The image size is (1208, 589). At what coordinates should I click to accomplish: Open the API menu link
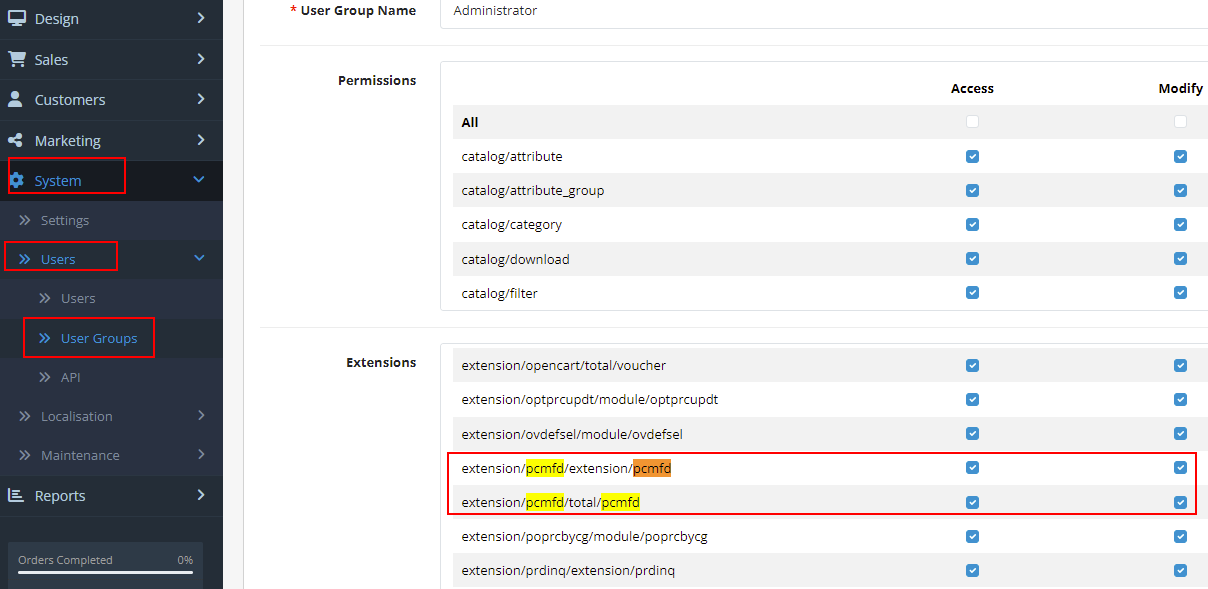click(70, 377)
